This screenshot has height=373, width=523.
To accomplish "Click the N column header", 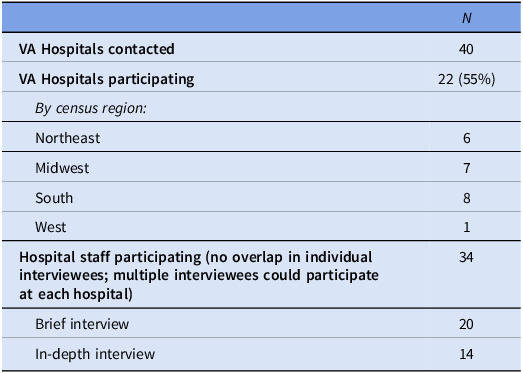I will coord(467,18).
